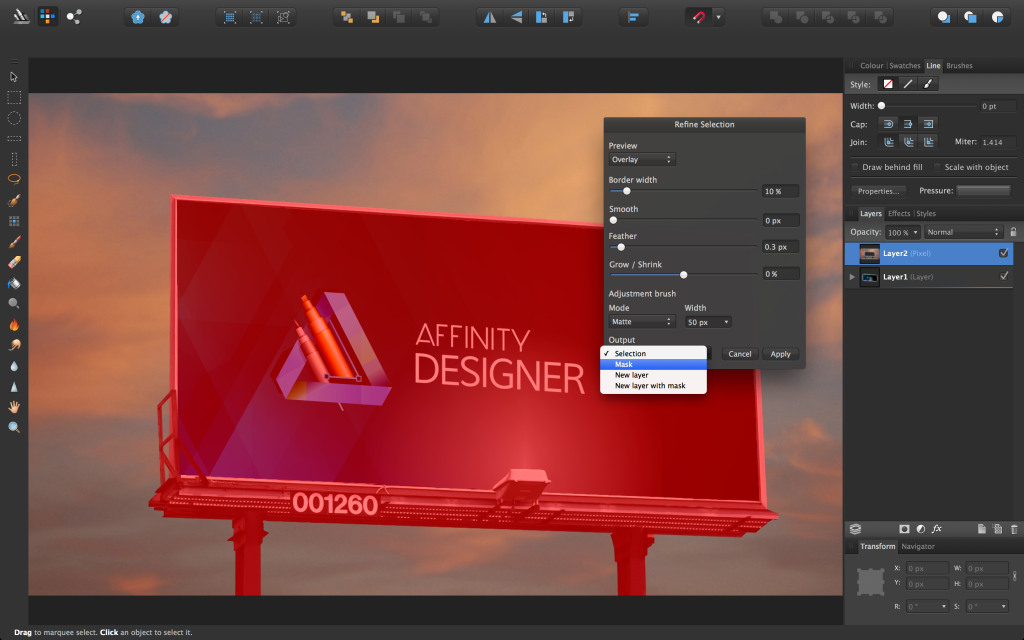Viewport: 1024px width, 640px height.
Task: Select the Freehand Selection lasso tool
Action: (14, 179)
